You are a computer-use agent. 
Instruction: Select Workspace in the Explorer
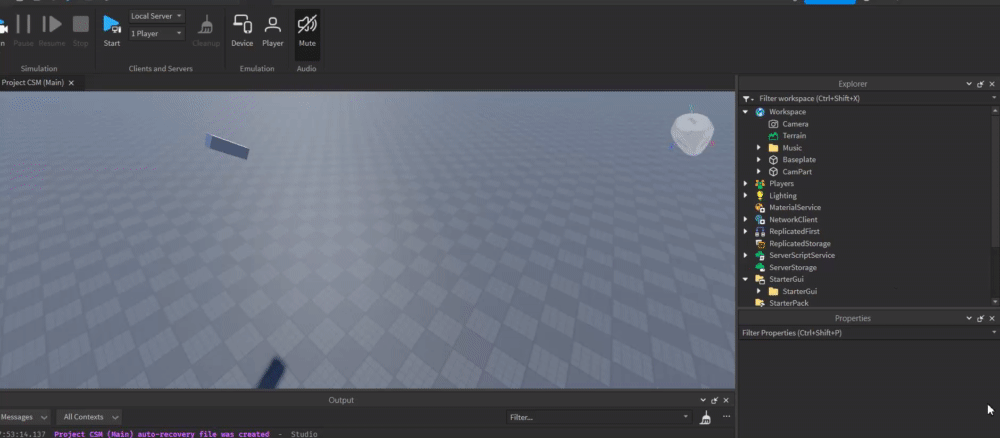click(787, 112)
